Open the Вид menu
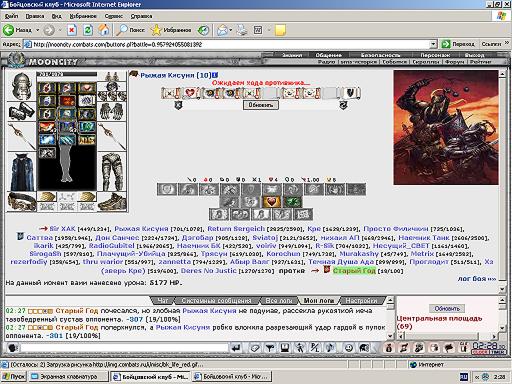The height and width of the screenshot is (384, 512). coord(56,16)
